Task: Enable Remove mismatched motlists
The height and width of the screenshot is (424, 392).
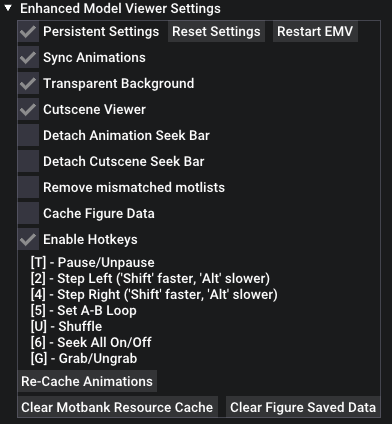Action: pyautogui.click(x=28, y=188)
